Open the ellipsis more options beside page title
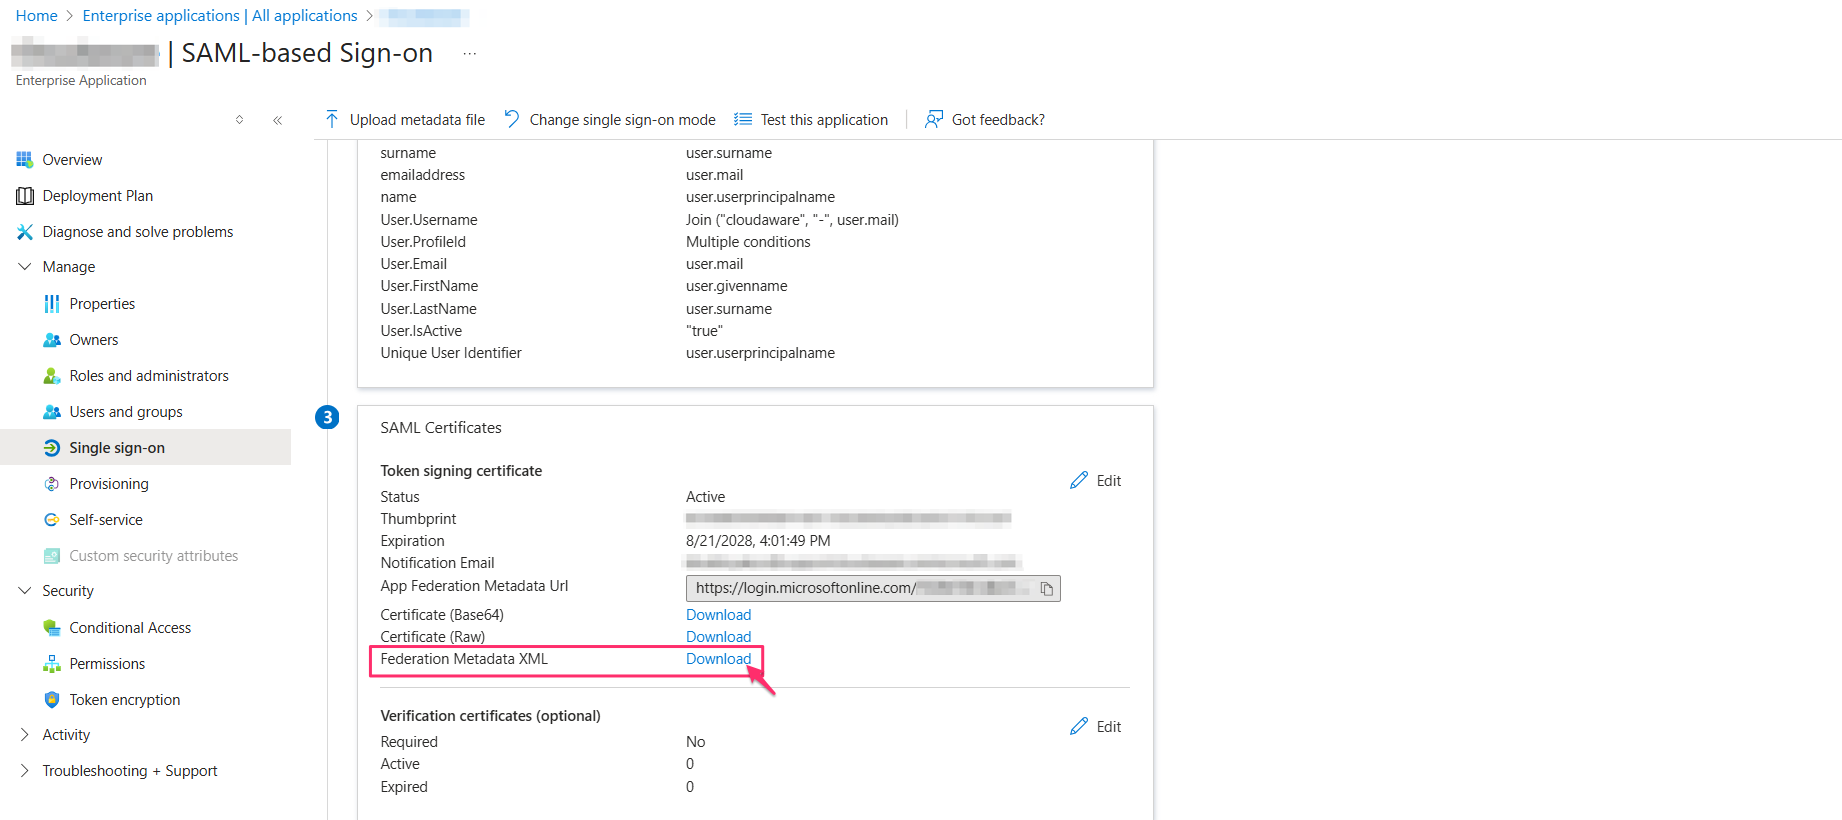Image resolution: width=1842 pixels, height=820 pixels. click(470, 54)
